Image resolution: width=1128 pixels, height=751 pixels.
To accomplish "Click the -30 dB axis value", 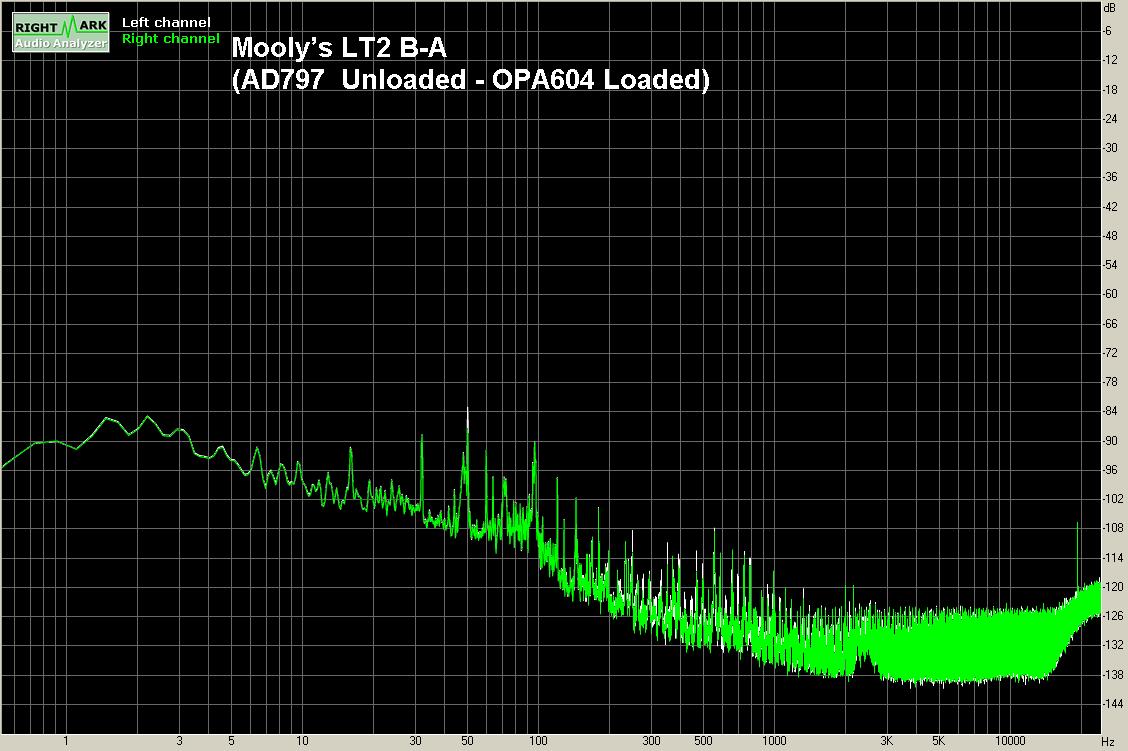I will (1110, 147).
